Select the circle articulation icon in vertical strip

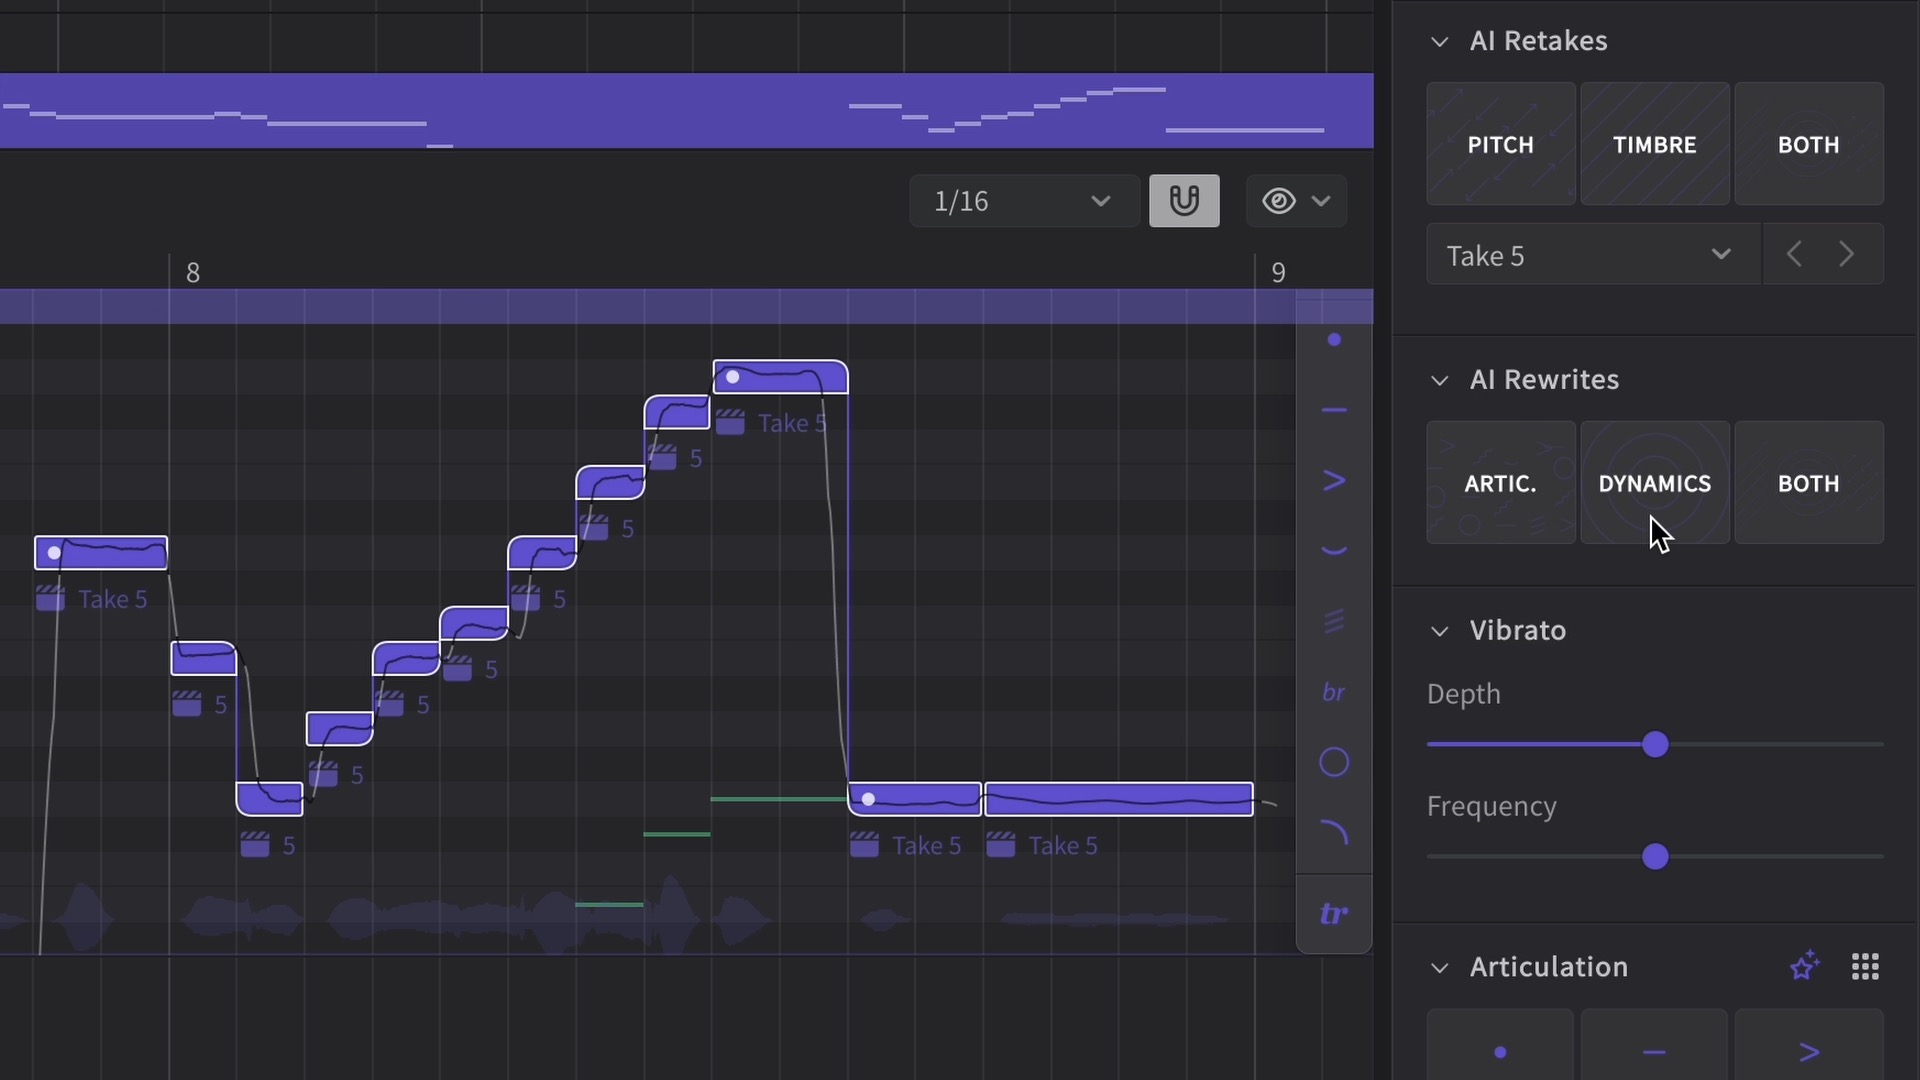tap(1334, 762)
